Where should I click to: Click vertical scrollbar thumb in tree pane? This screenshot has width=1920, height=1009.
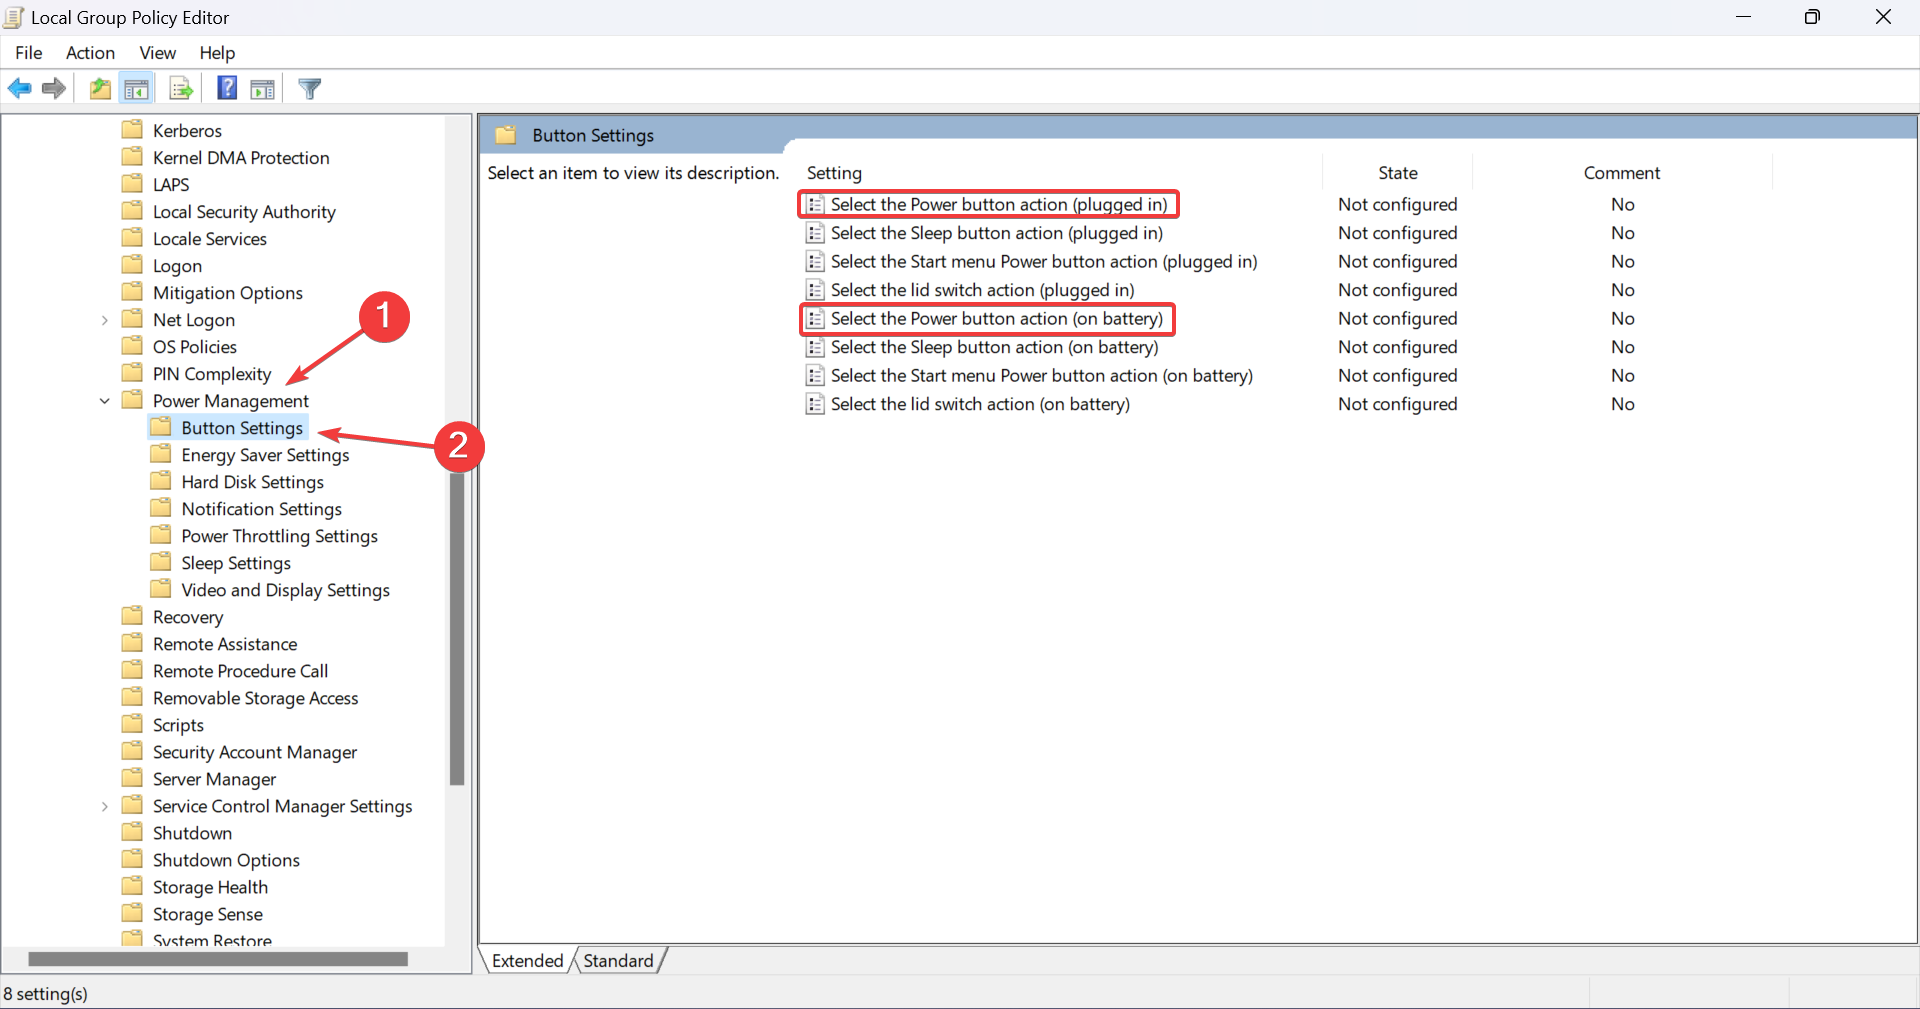point(457,630)
